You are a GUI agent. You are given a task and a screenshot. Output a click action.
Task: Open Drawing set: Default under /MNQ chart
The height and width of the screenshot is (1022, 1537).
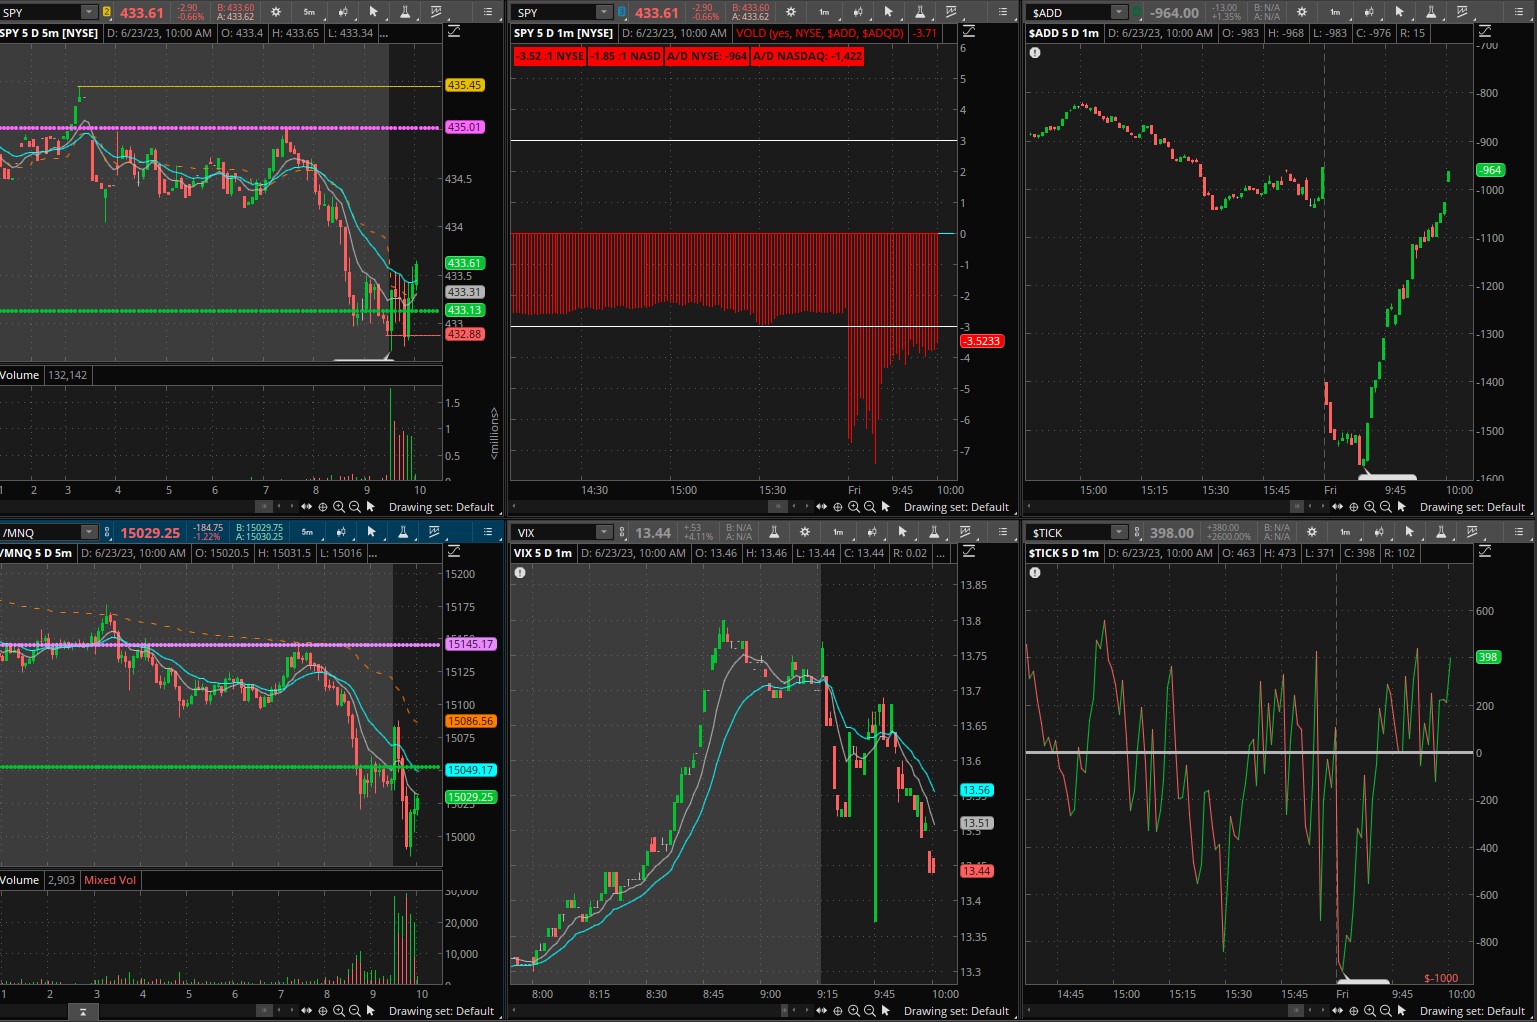(441, 1011)
